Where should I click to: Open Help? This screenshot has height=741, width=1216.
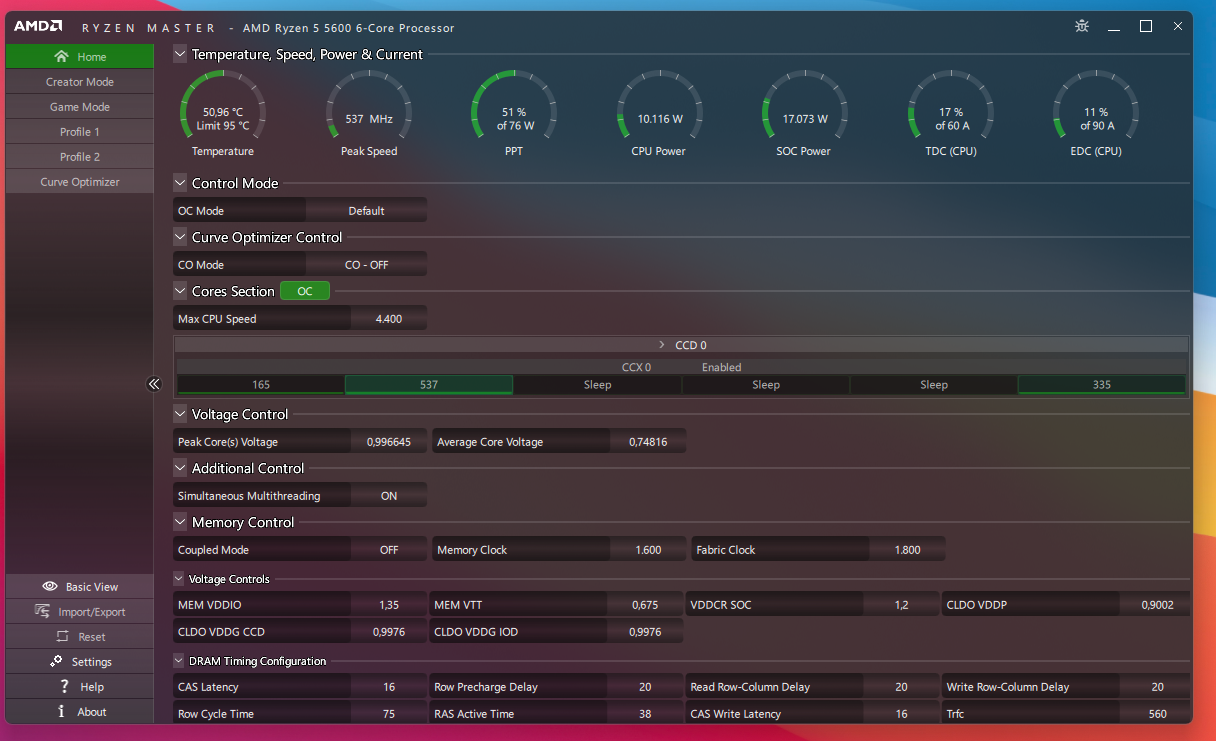(80, 687)
